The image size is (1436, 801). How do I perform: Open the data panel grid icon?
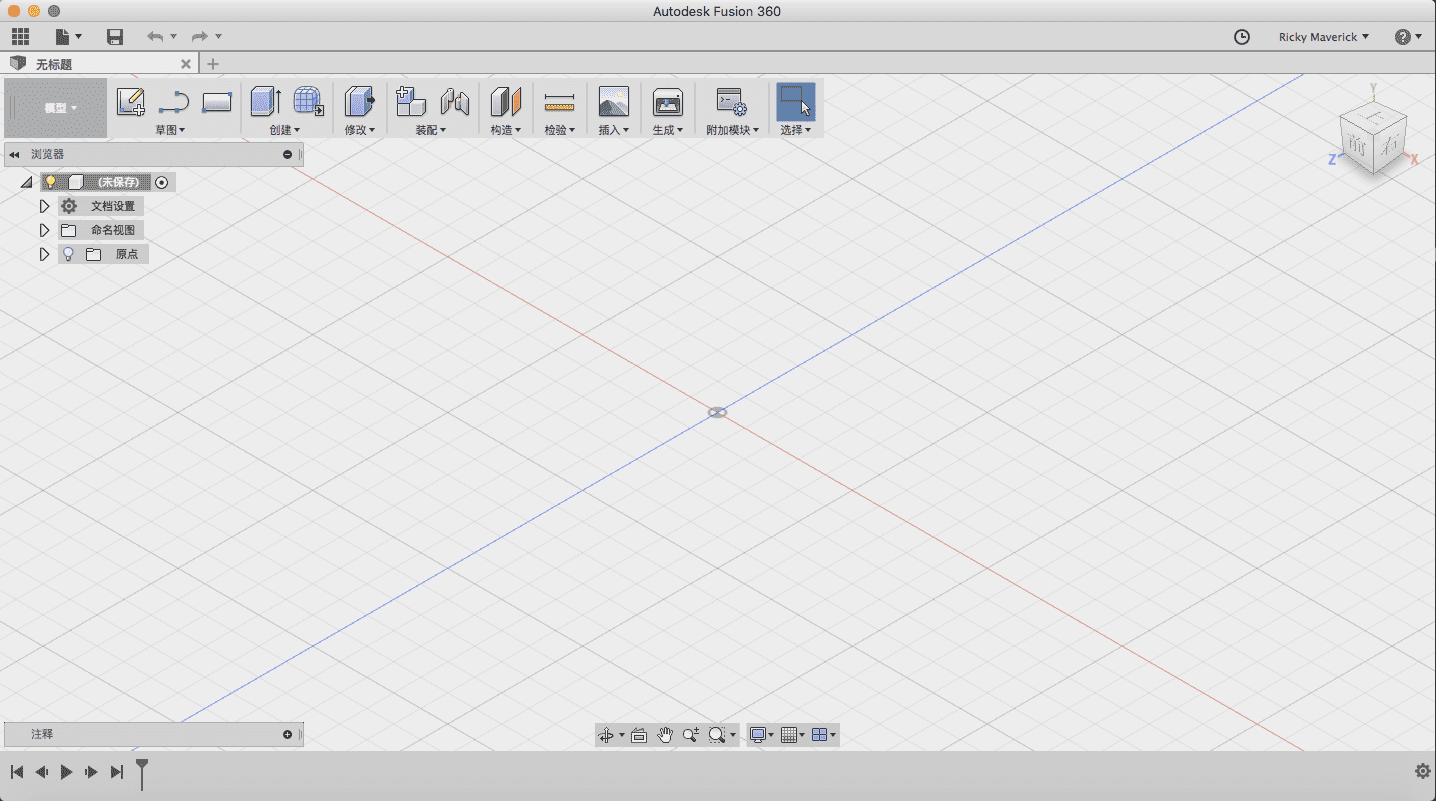[20, 37]
